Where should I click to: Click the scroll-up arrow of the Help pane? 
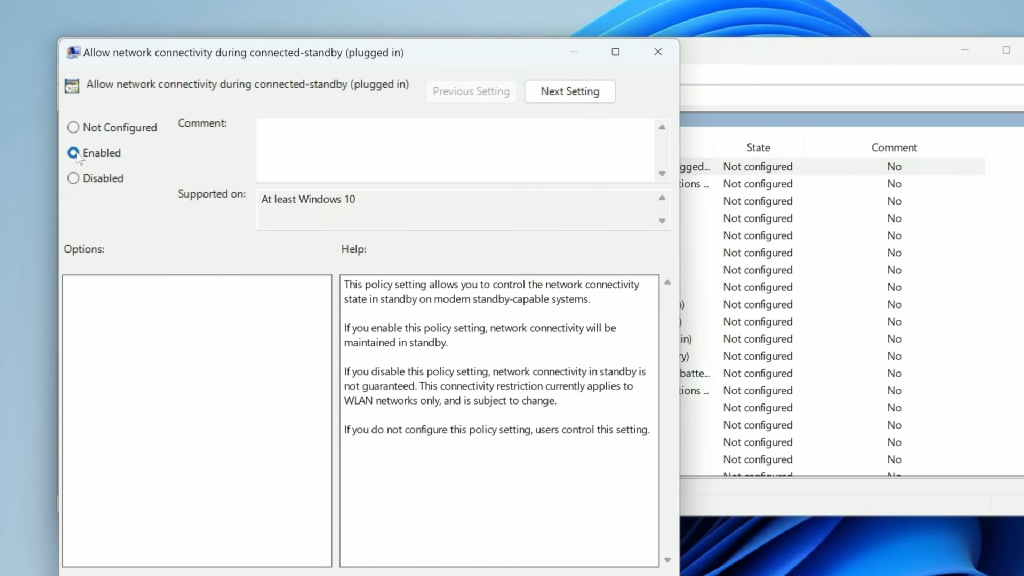[665, 280]
